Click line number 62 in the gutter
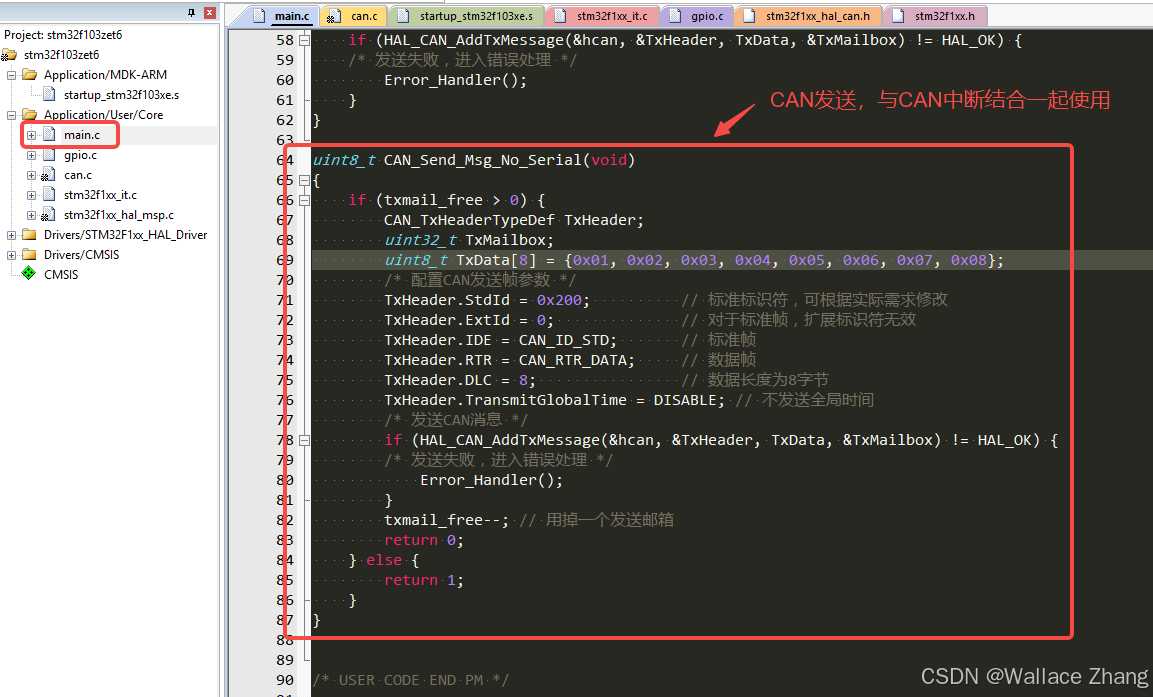The width and height of the screenshot is (1153, 697). (x=285, y=120)
